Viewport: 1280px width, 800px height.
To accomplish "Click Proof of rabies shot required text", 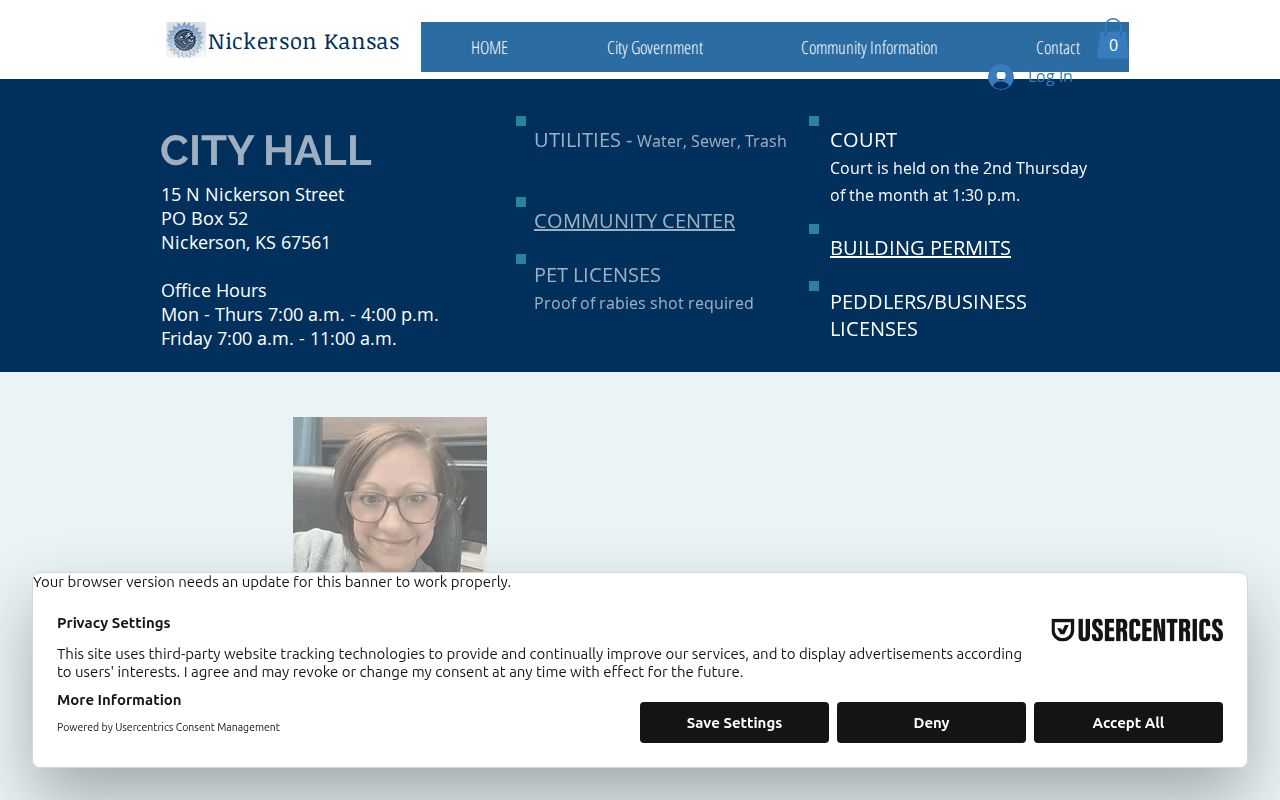I will point(644,303).
